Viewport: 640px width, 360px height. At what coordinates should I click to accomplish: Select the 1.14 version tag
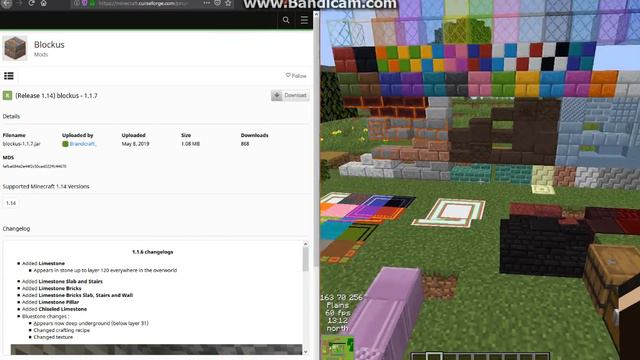[x=11, y=203]
